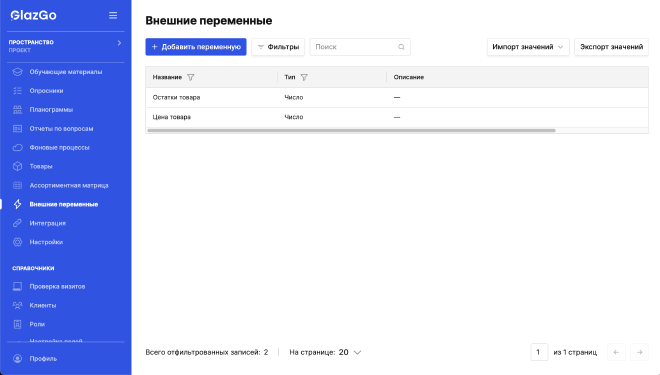Click the Внешние переменные lightning icon
The image size is (660, 375).
(17, 205)
